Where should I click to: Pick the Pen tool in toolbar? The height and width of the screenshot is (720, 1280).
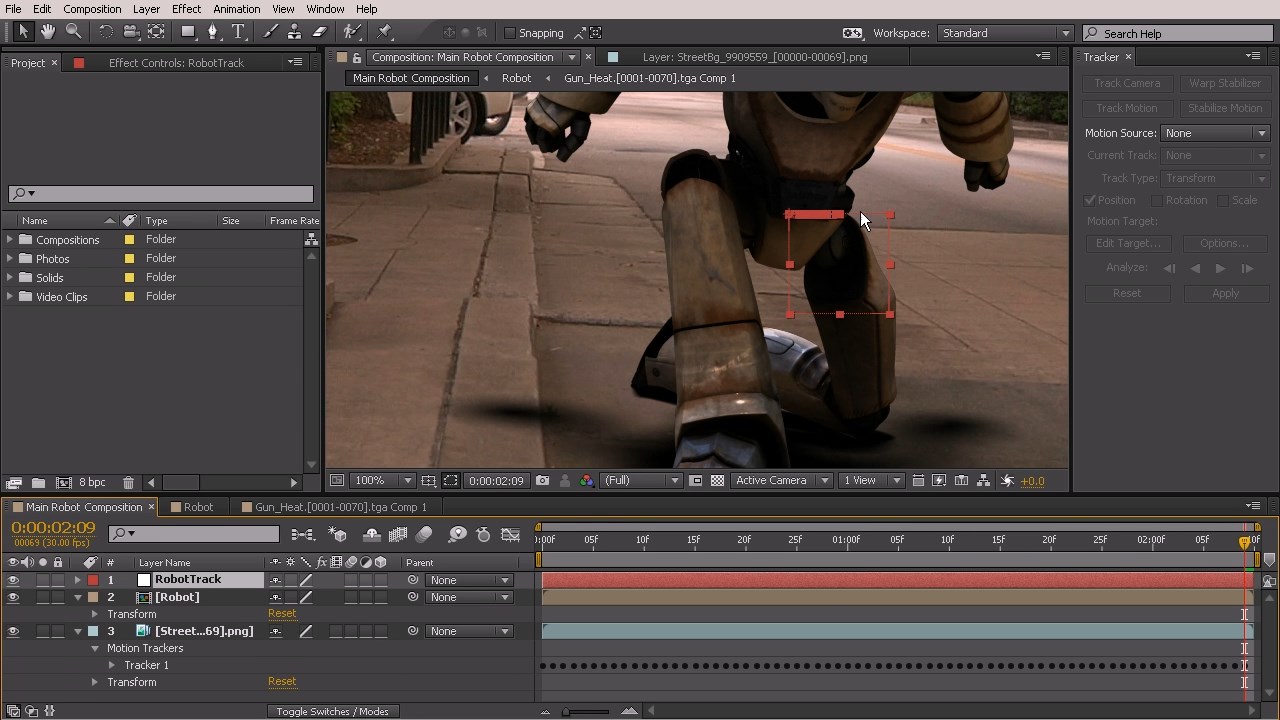tap(212, 32)
